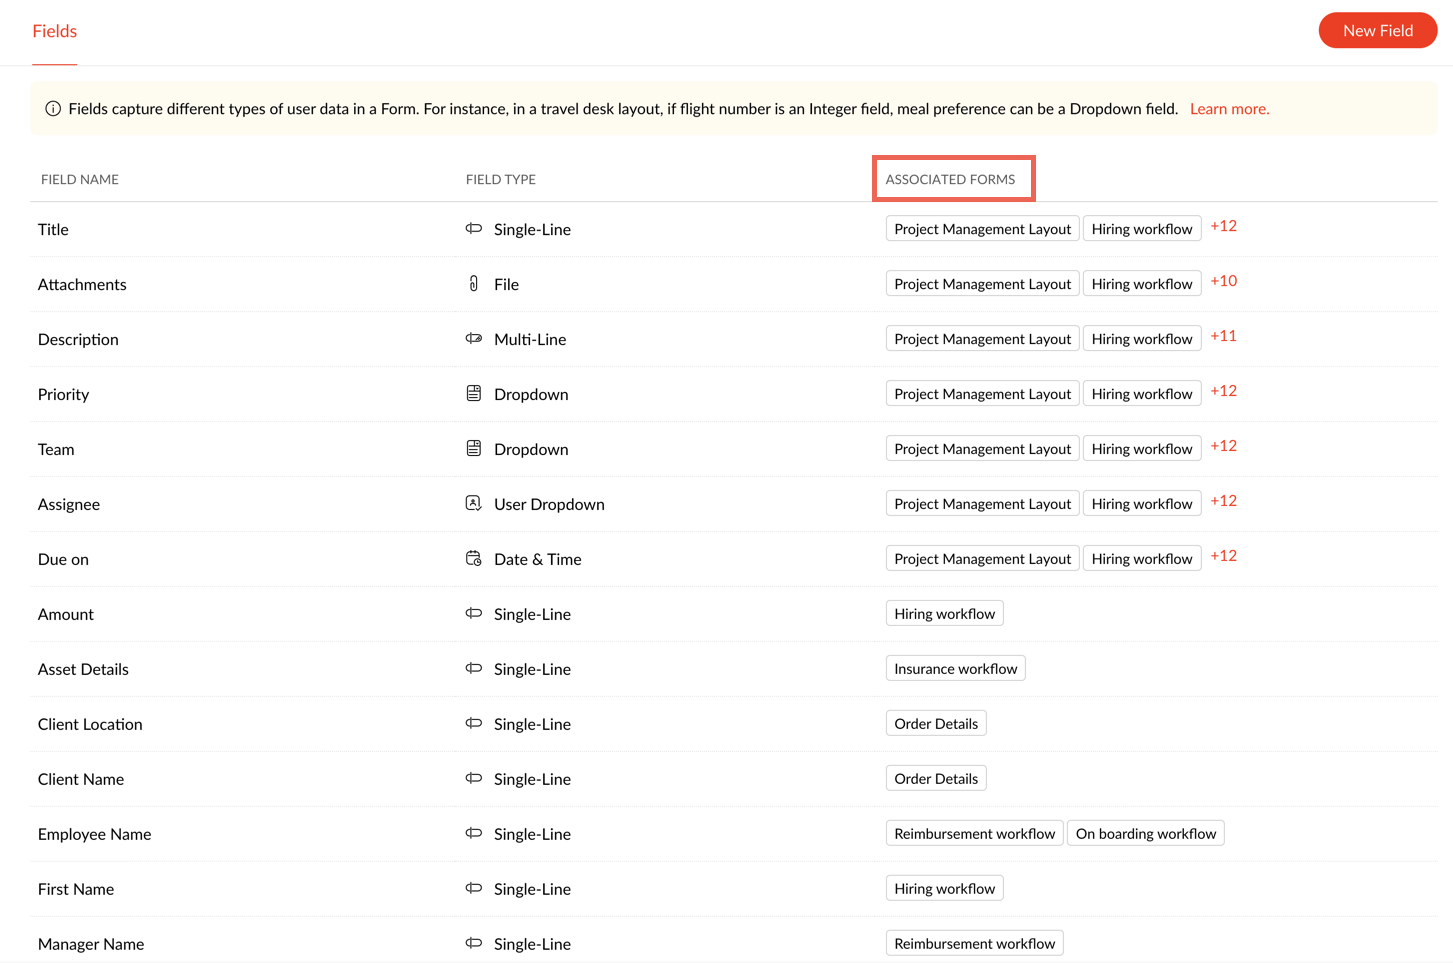Viewport: 1453px width, 963px height.
Task: Select the Title field name
Action: pyautogui.click(x=53, y=230)
